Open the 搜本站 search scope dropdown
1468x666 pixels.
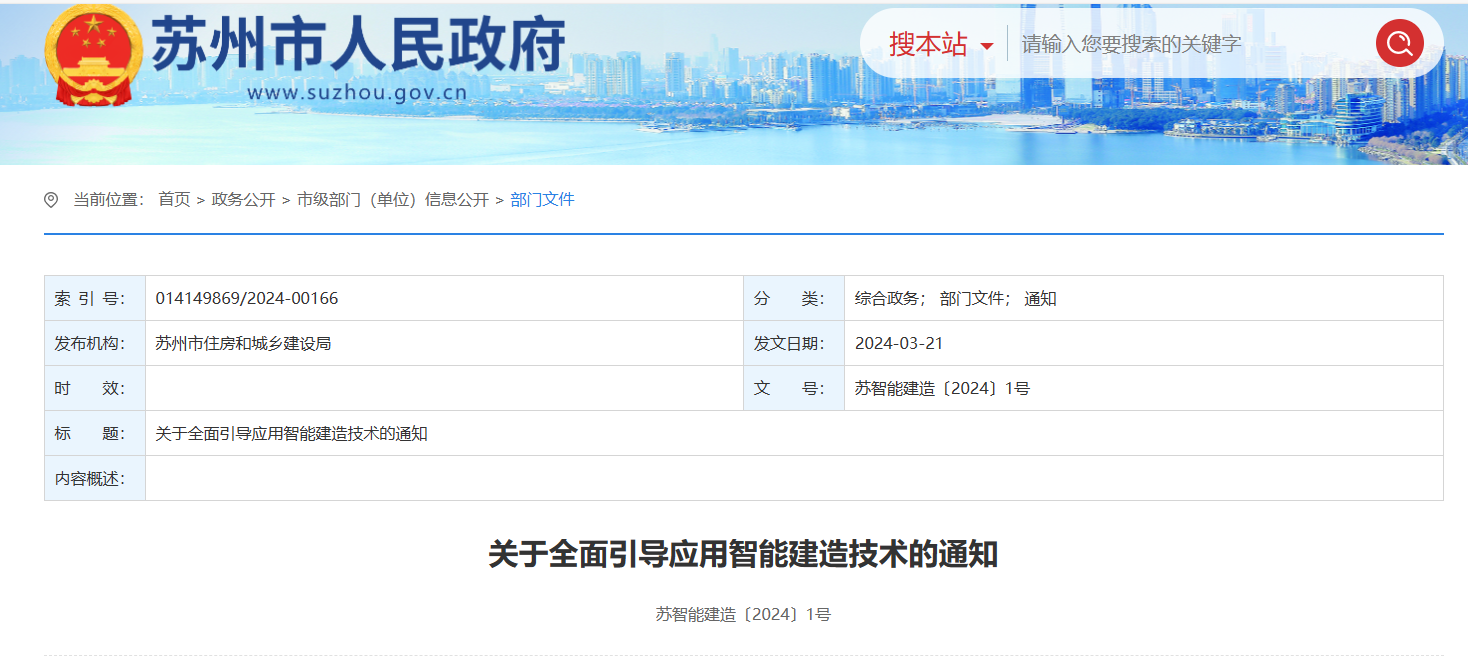coord(928,44)
